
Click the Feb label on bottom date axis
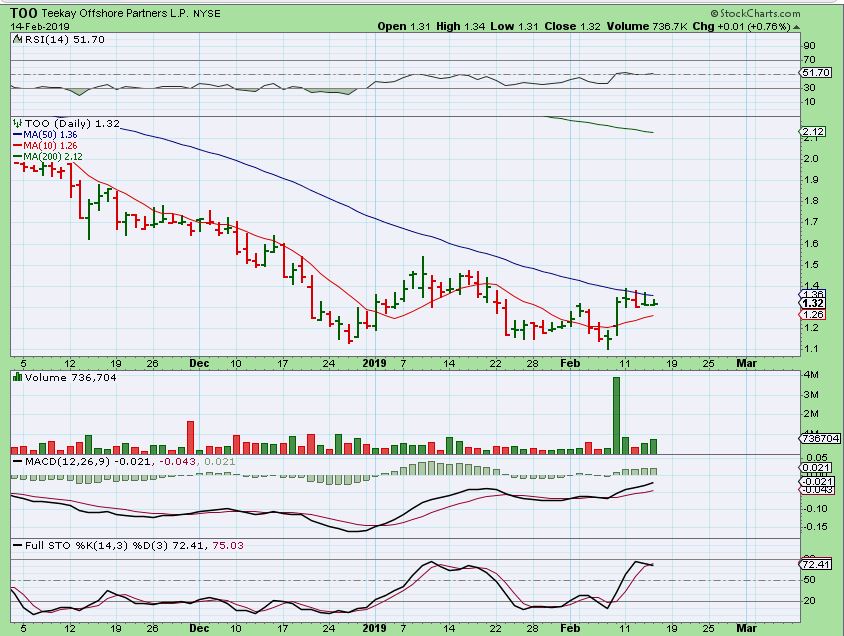point(571,628)
